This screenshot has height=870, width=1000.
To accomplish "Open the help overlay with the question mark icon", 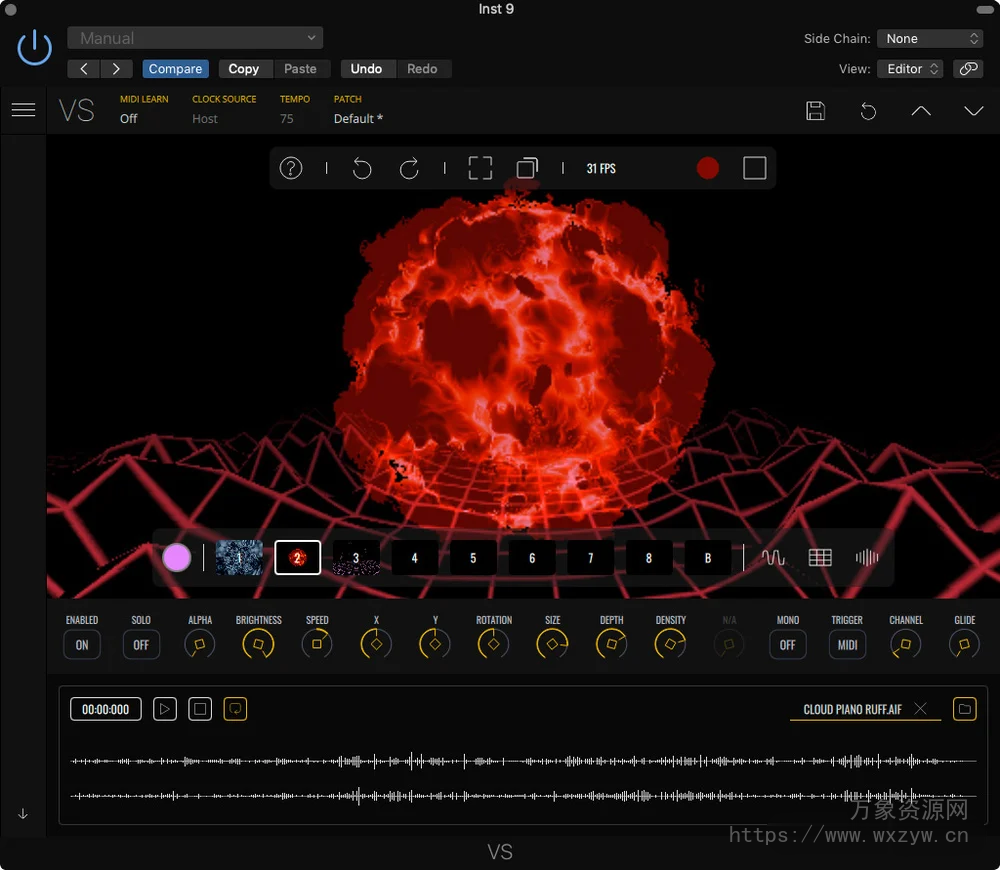I will (x=291, y=168).
